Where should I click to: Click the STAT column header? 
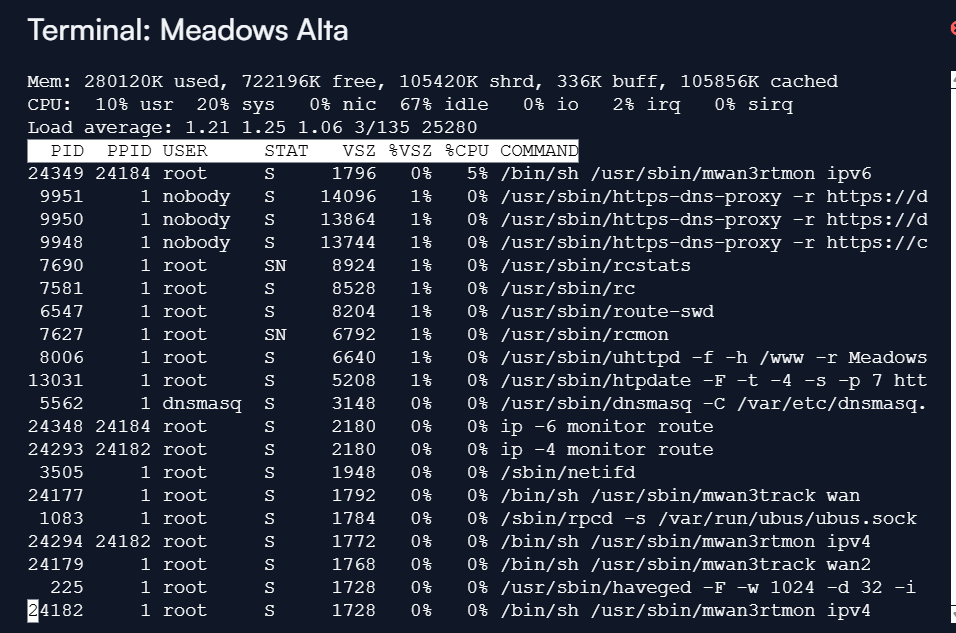286,151
